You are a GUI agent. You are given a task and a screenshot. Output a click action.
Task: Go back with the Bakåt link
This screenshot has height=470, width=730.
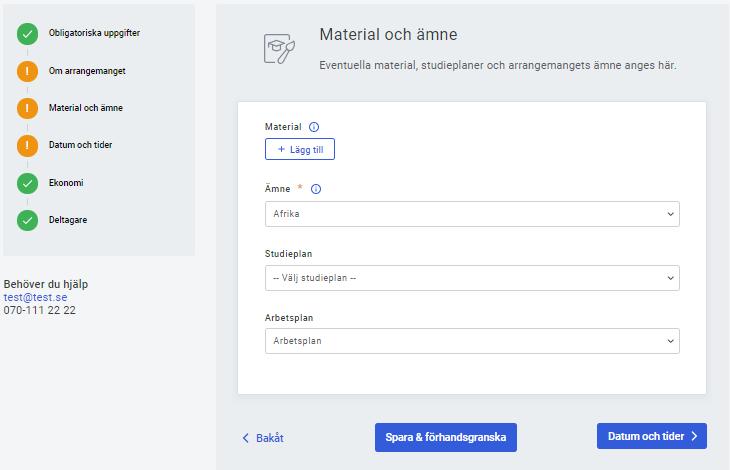[263, 438]
